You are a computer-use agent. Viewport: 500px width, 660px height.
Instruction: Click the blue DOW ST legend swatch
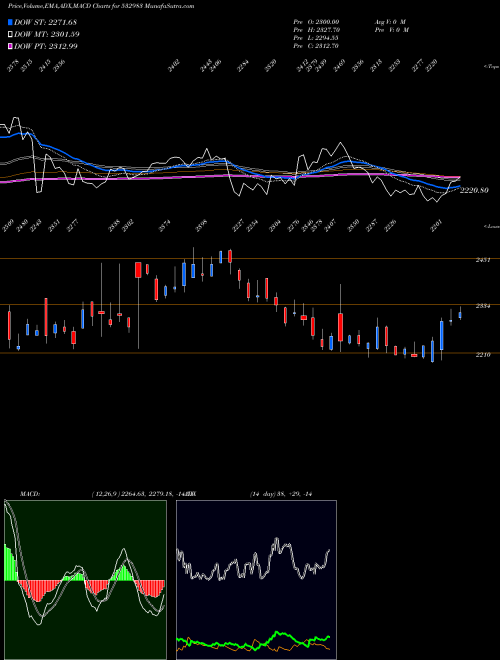coord(10,22)
